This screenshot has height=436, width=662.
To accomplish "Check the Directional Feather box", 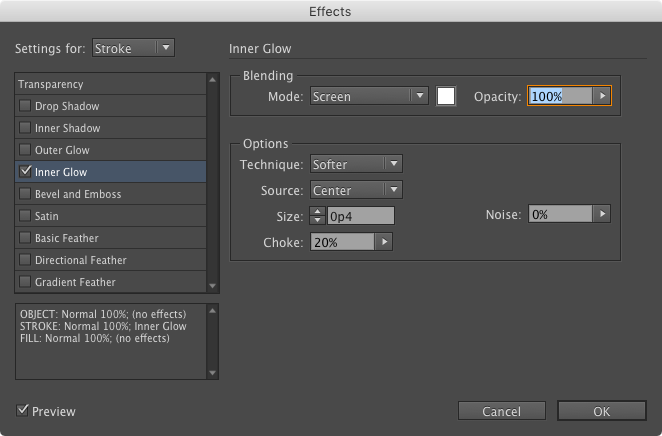I will coord(25,260).
